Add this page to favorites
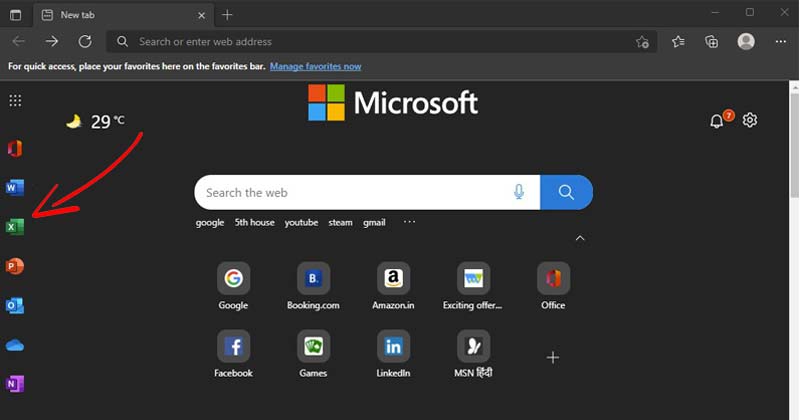The width and height of the screenshot is (800, 420). [x=642, y=42]
